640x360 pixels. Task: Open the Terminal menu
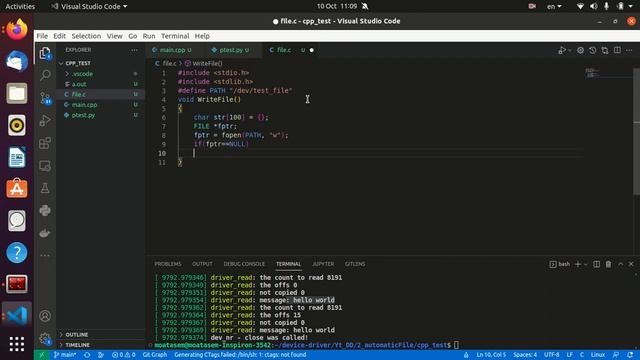175,36
